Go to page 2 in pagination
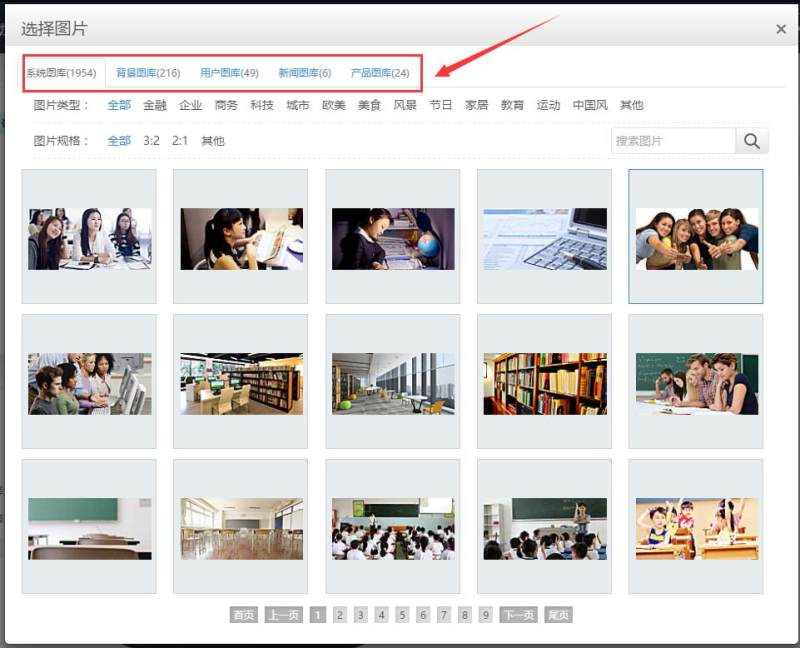The height and width of the screenshot is (648, 800). pyautogui.click(x=340, y=615)
